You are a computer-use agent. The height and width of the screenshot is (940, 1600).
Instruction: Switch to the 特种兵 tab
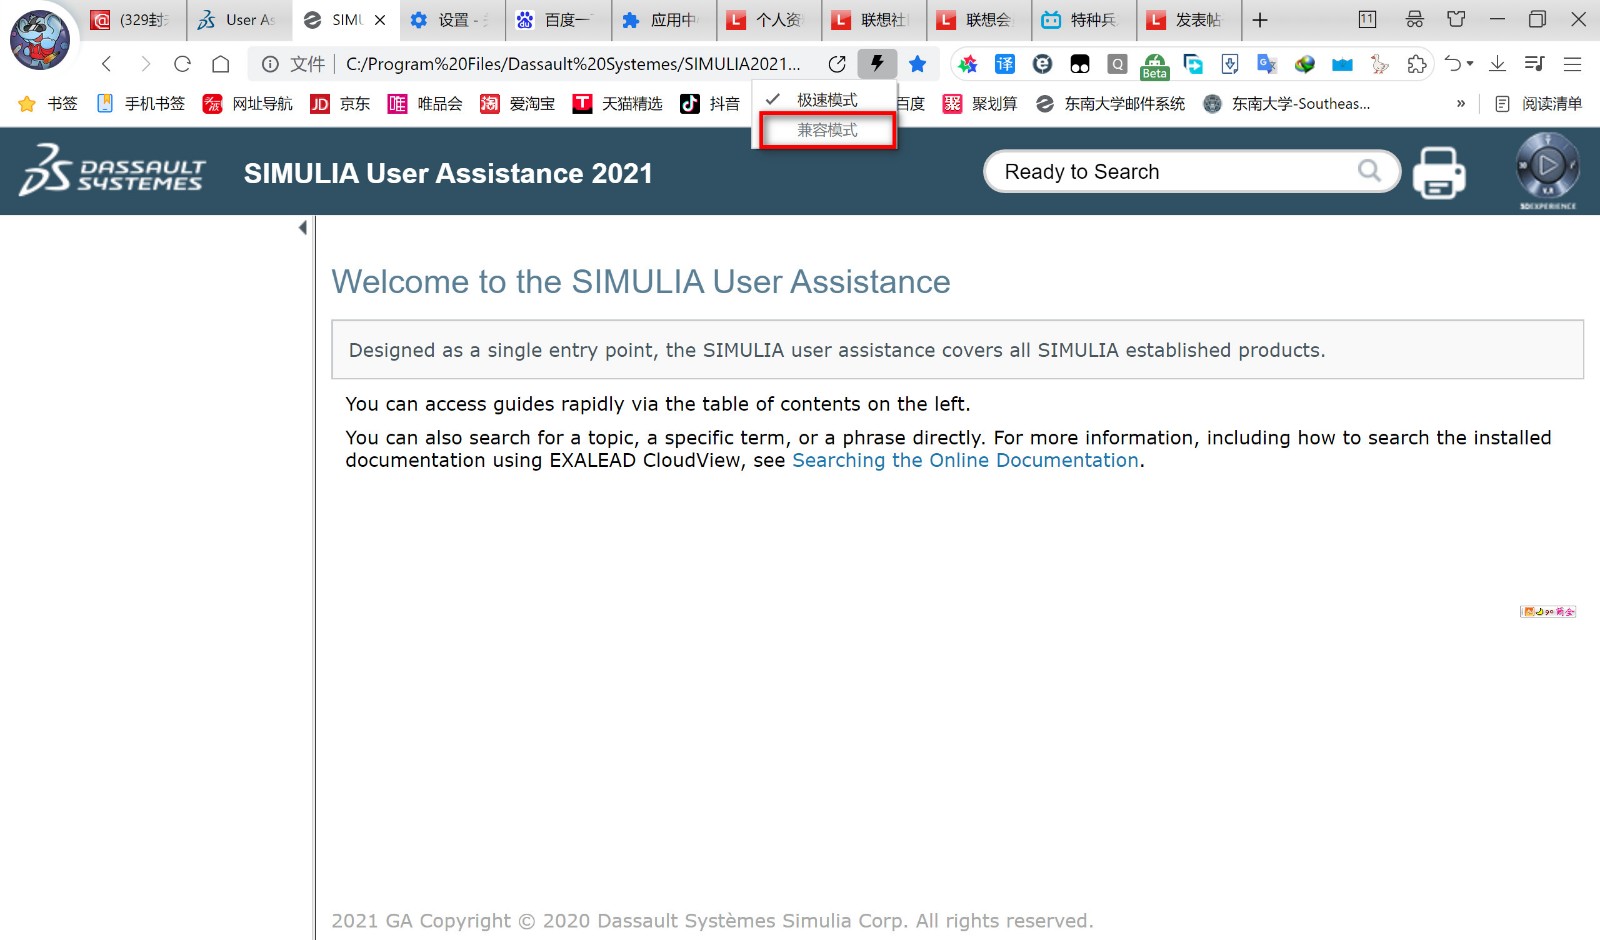point(1083,20)
